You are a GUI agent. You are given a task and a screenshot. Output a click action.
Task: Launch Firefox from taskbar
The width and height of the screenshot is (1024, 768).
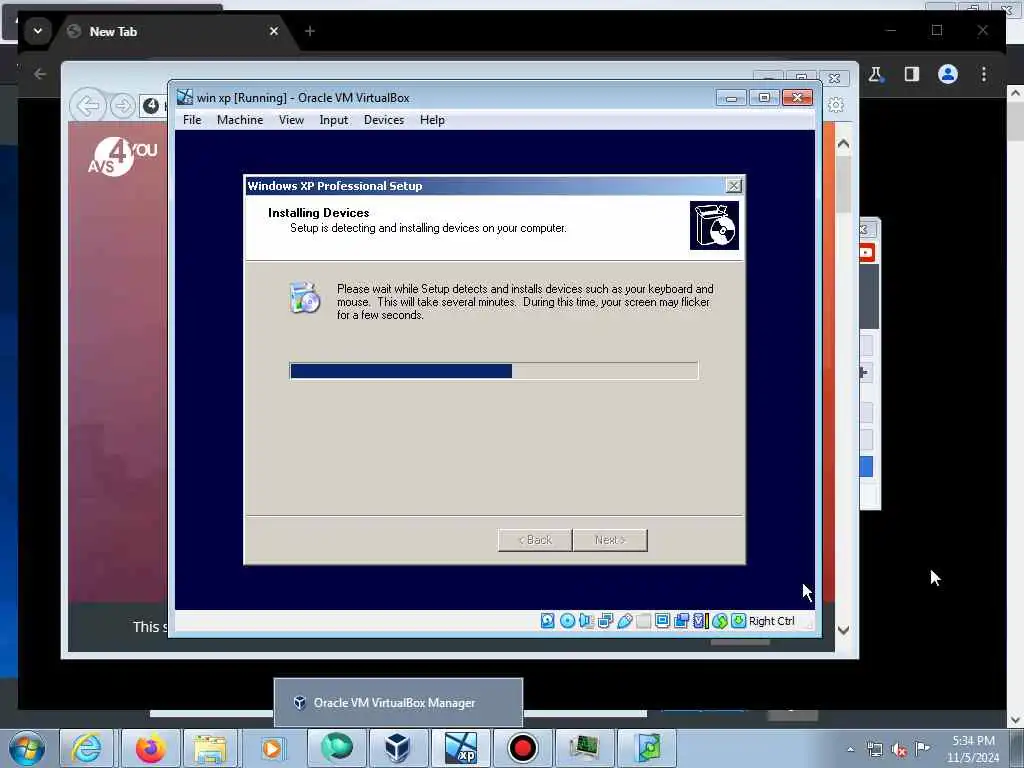tap(150, 748)
